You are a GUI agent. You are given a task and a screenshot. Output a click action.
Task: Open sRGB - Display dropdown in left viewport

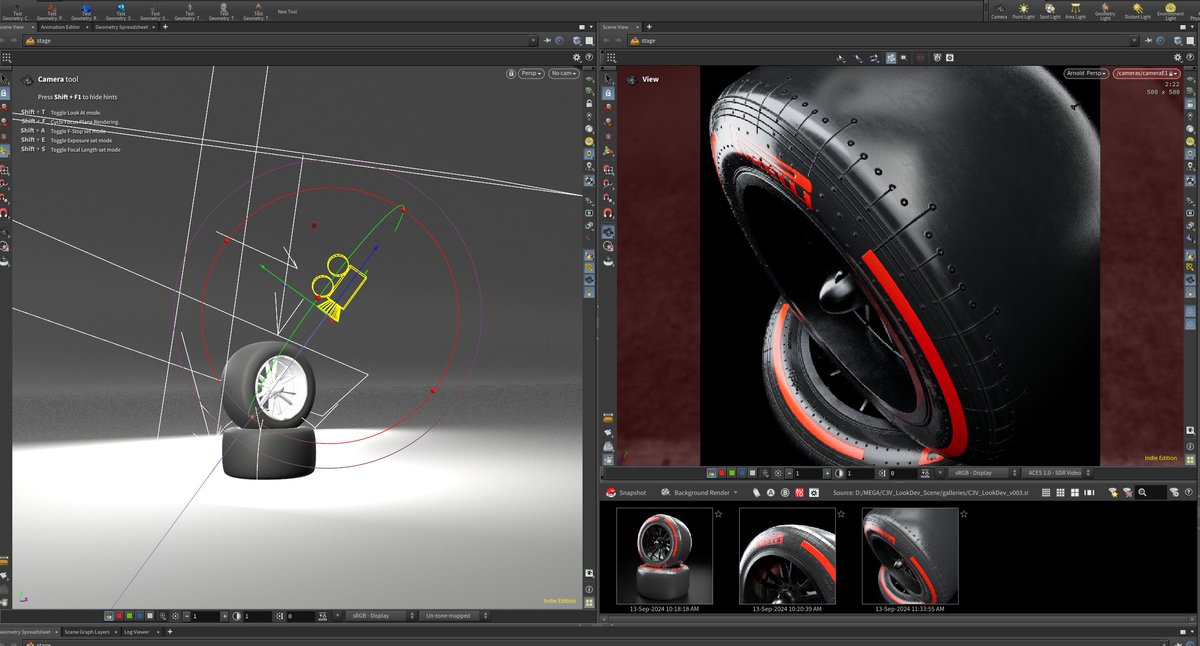(382, 616)
